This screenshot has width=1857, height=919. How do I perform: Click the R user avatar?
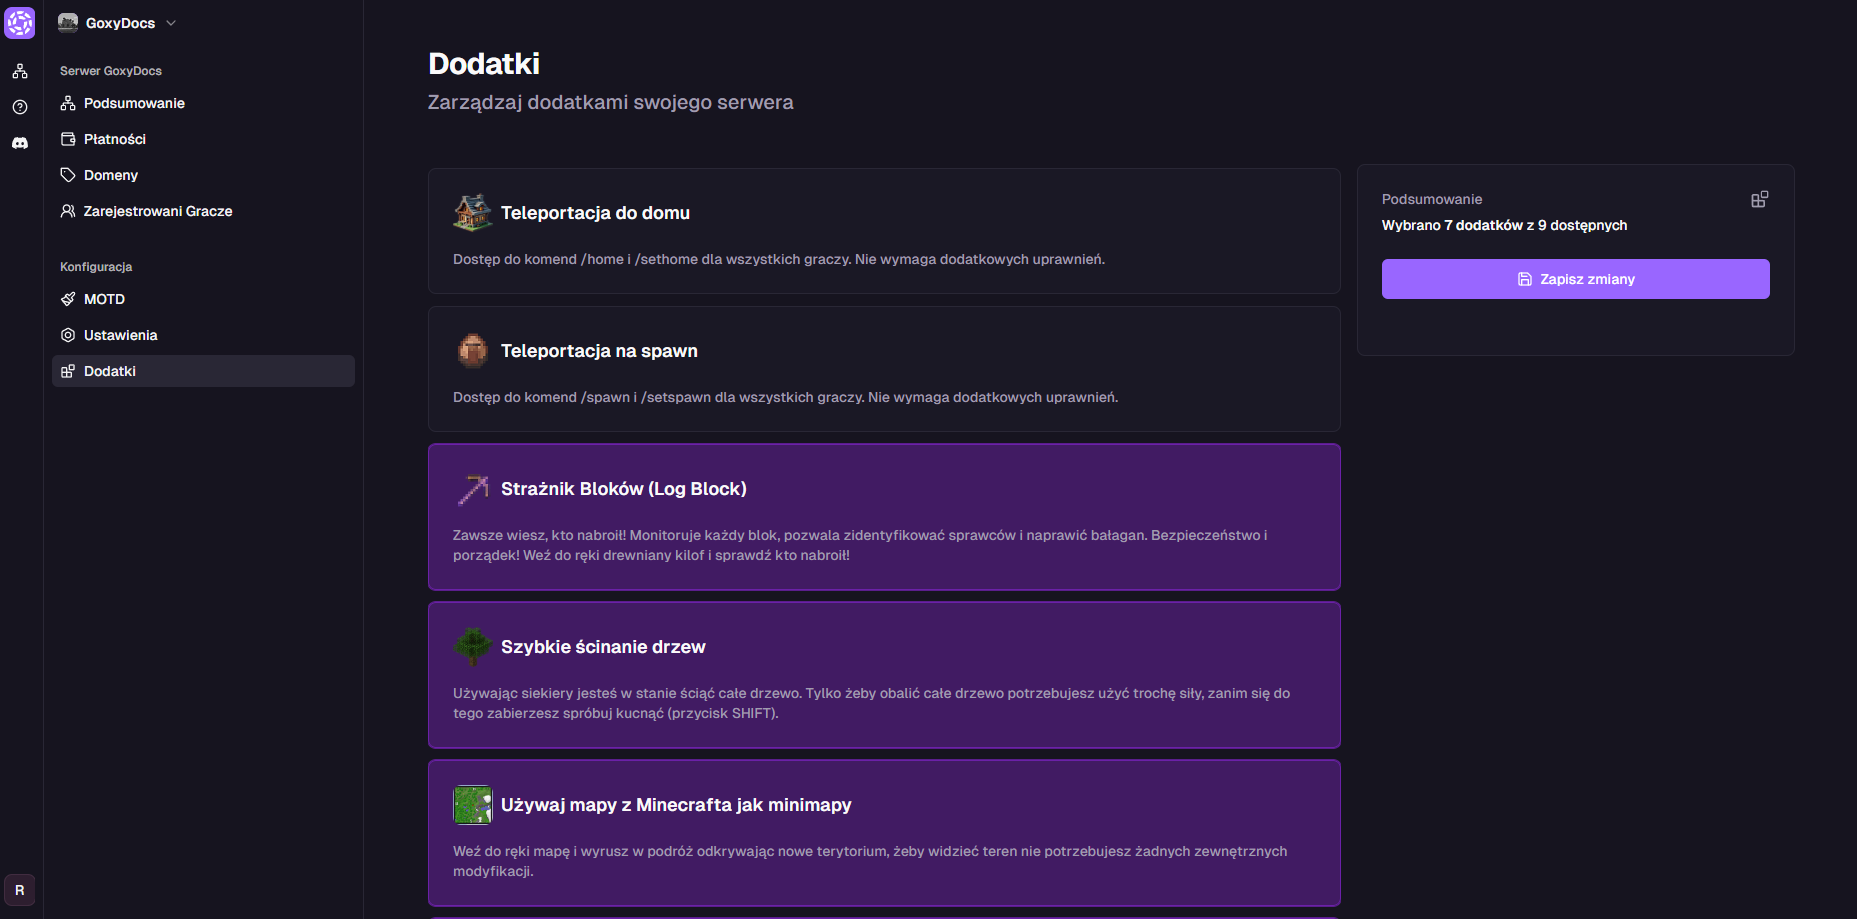pyautogui.click(x=20, y=890)
